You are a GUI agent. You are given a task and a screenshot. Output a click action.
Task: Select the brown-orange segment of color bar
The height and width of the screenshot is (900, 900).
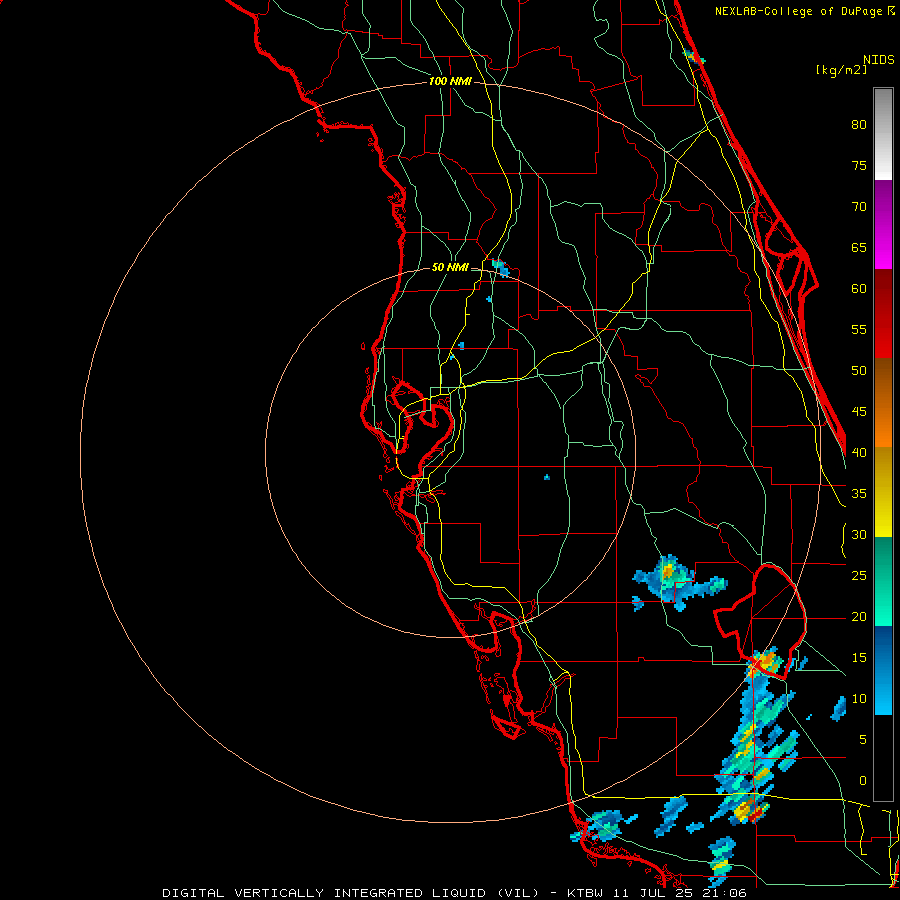tap(883, 403)
